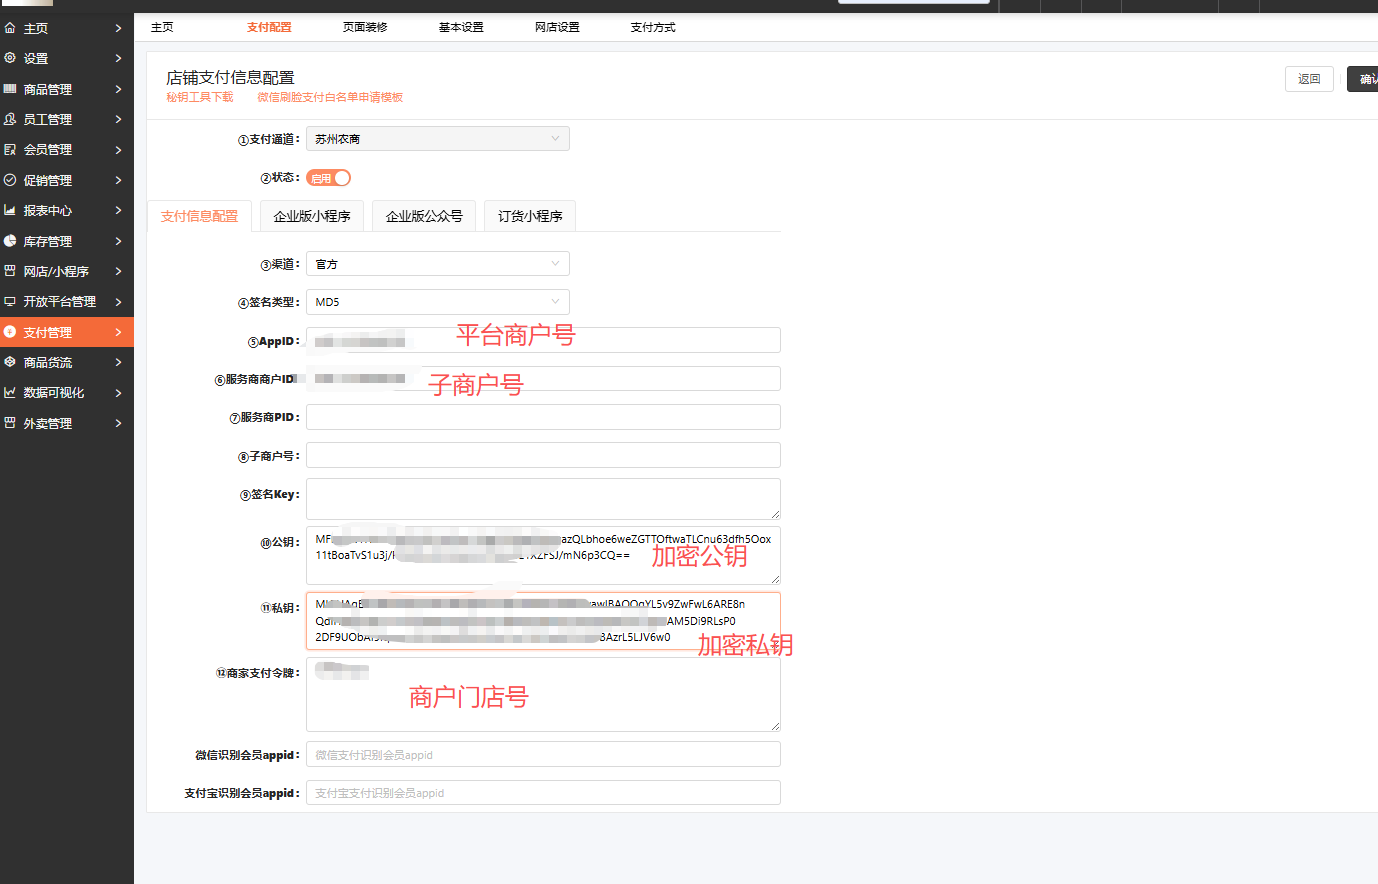
Task: Switch to the 订货小程序 tab
Action: [x=530, y=216]
